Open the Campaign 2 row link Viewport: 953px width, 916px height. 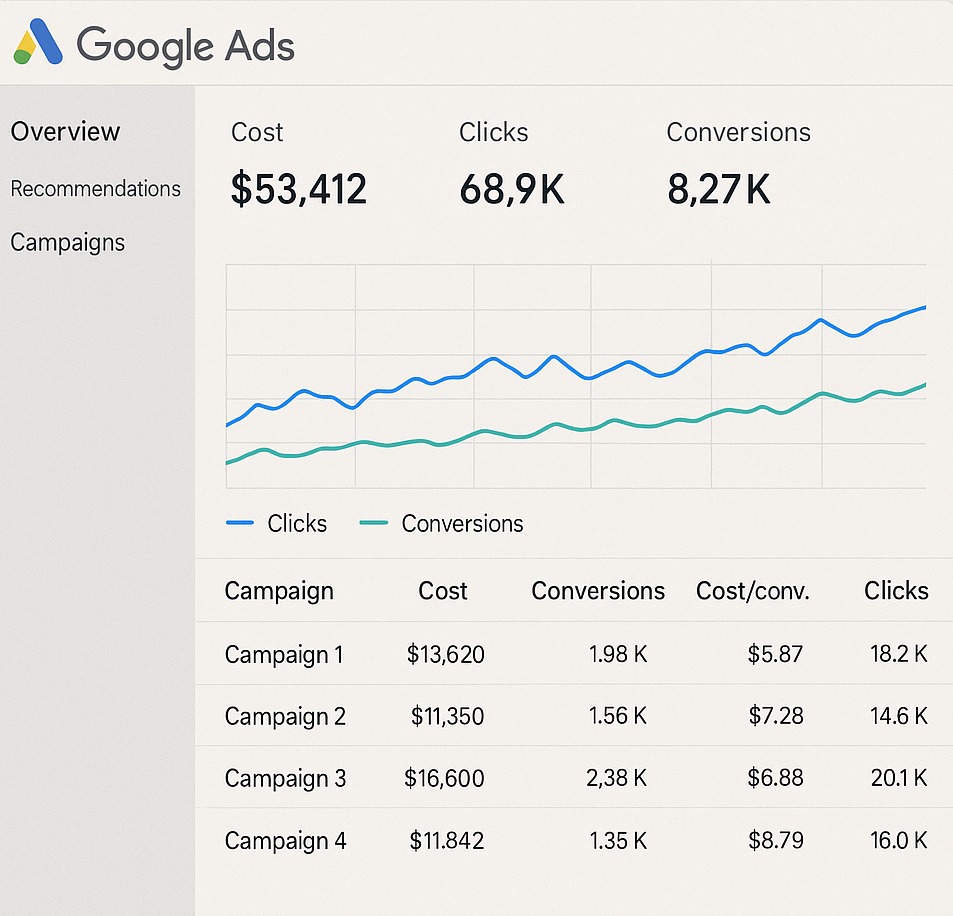tap(285, 717)
